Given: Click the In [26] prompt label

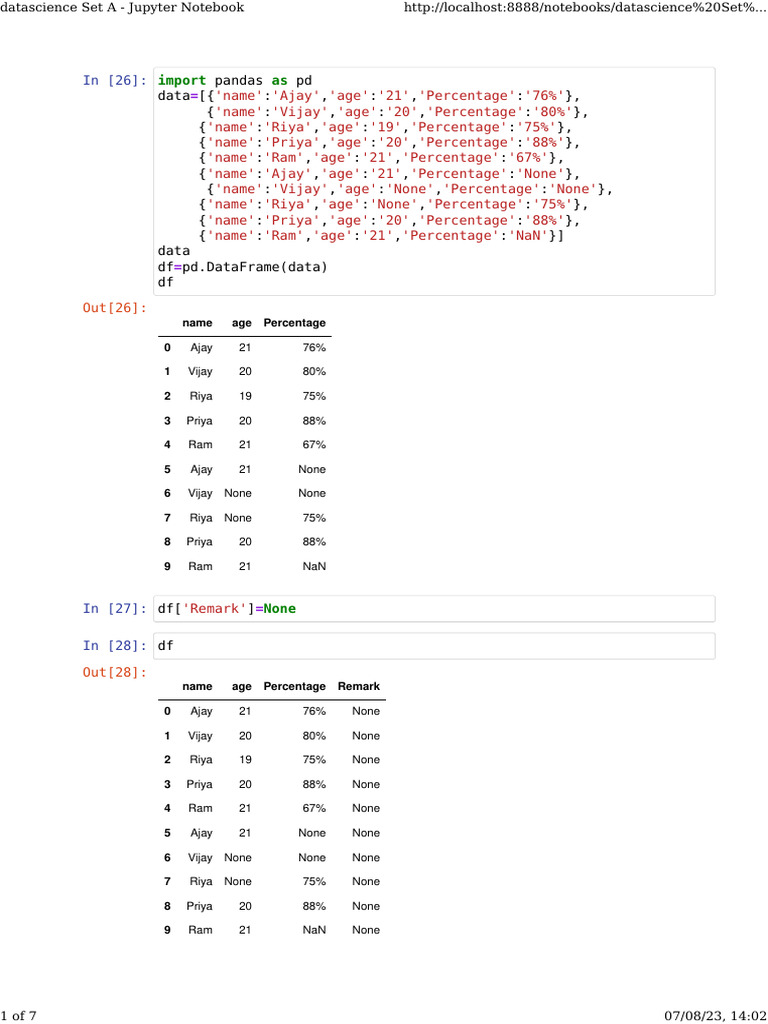Looking at the screenshot, I should (115, 80).
